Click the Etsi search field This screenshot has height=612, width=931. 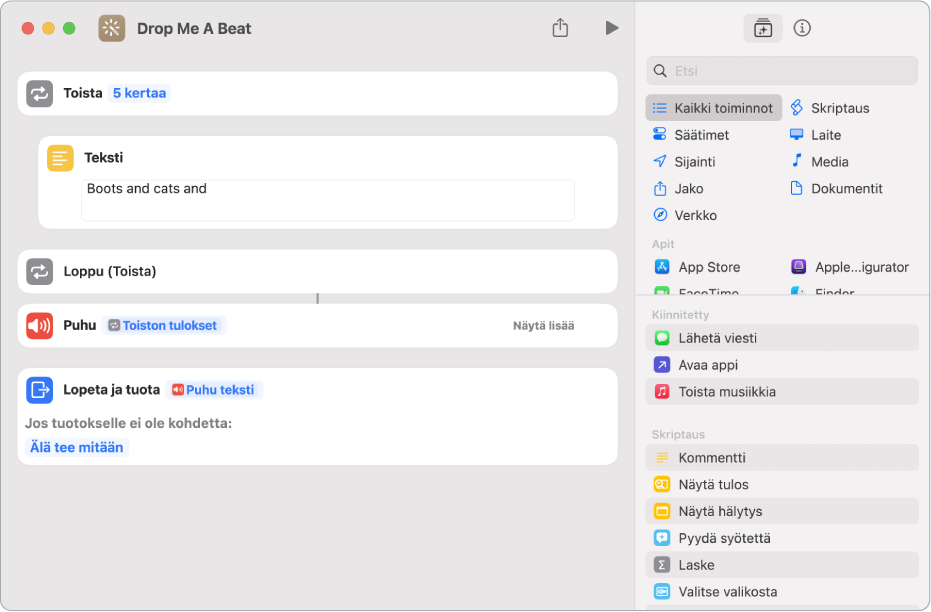782,71
